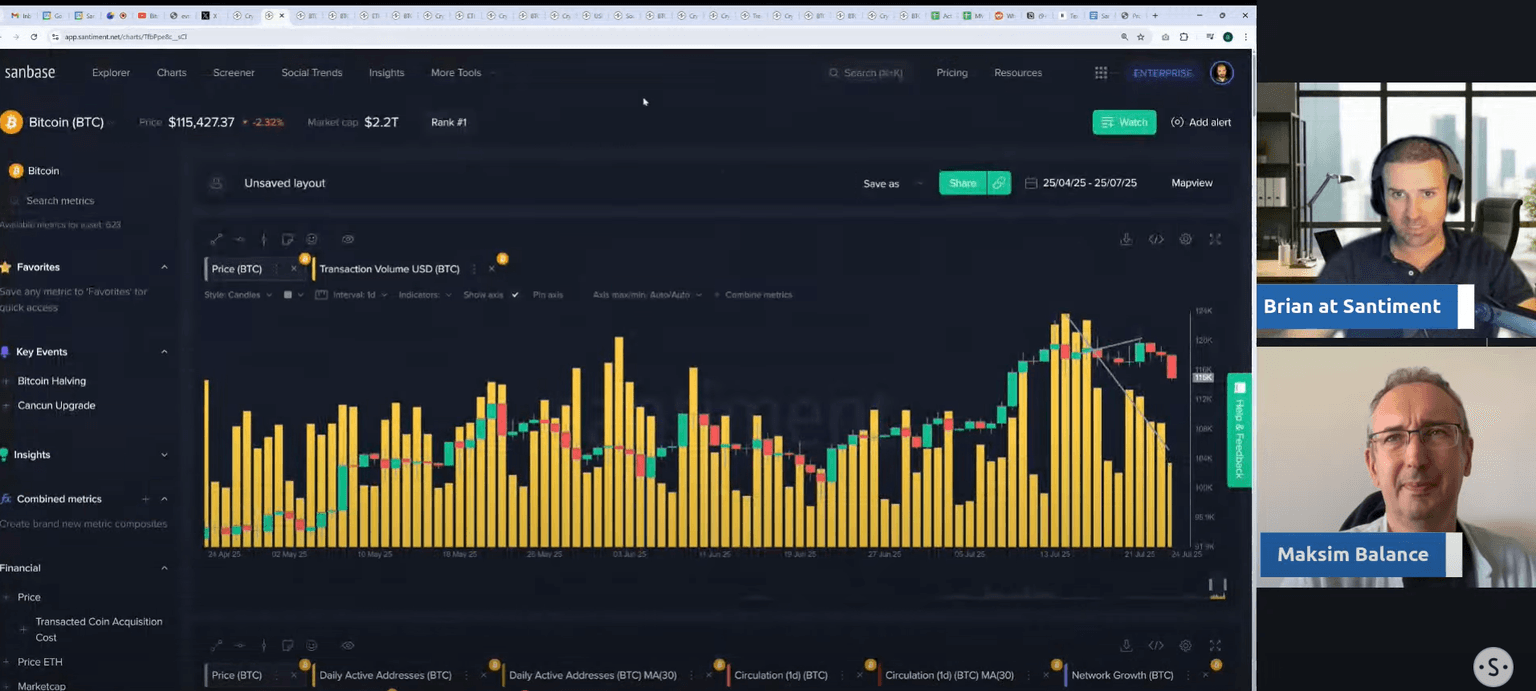Go to Social Trends in the top nav
The height and width of the screenshot is (691, 1536).
click(x=312, y=73)
